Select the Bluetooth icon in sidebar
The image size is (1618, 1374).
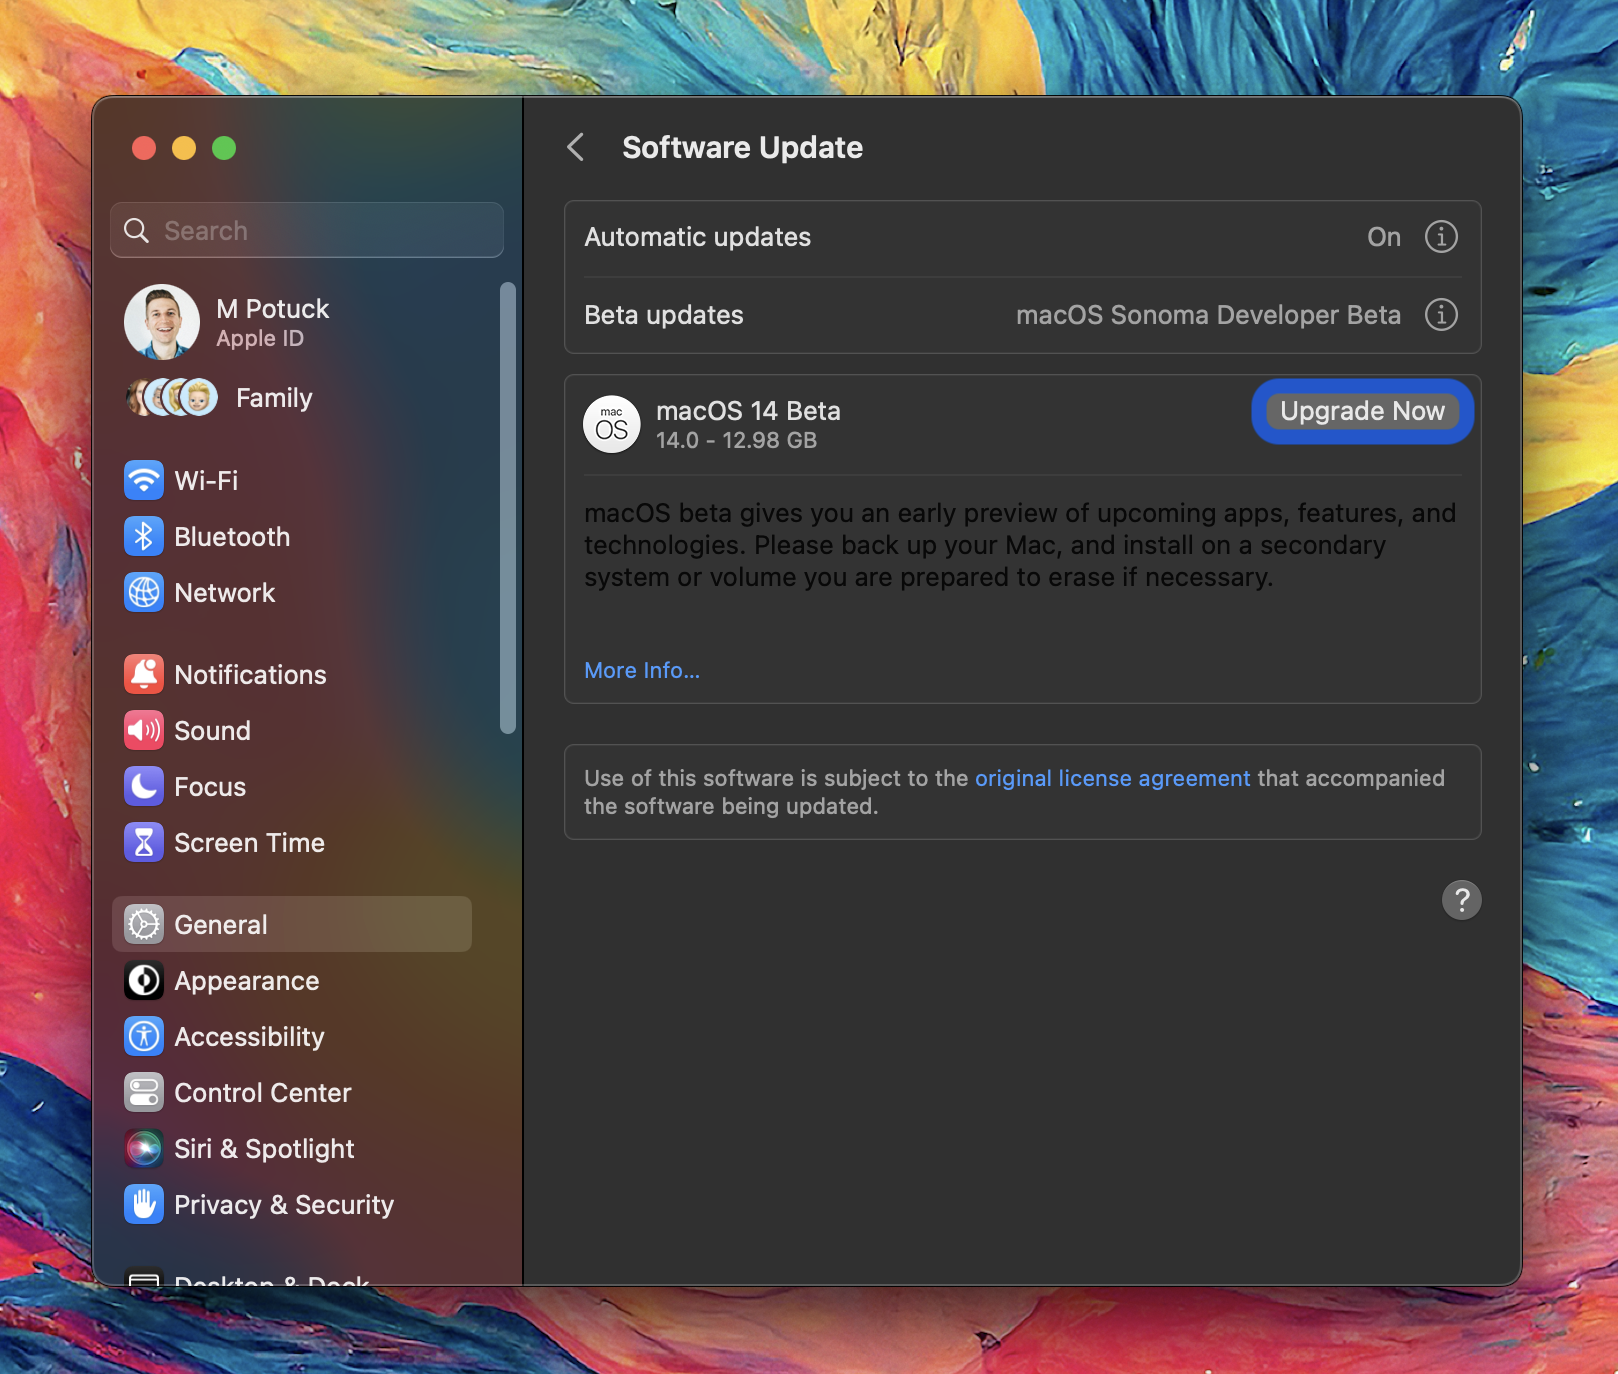144,536
